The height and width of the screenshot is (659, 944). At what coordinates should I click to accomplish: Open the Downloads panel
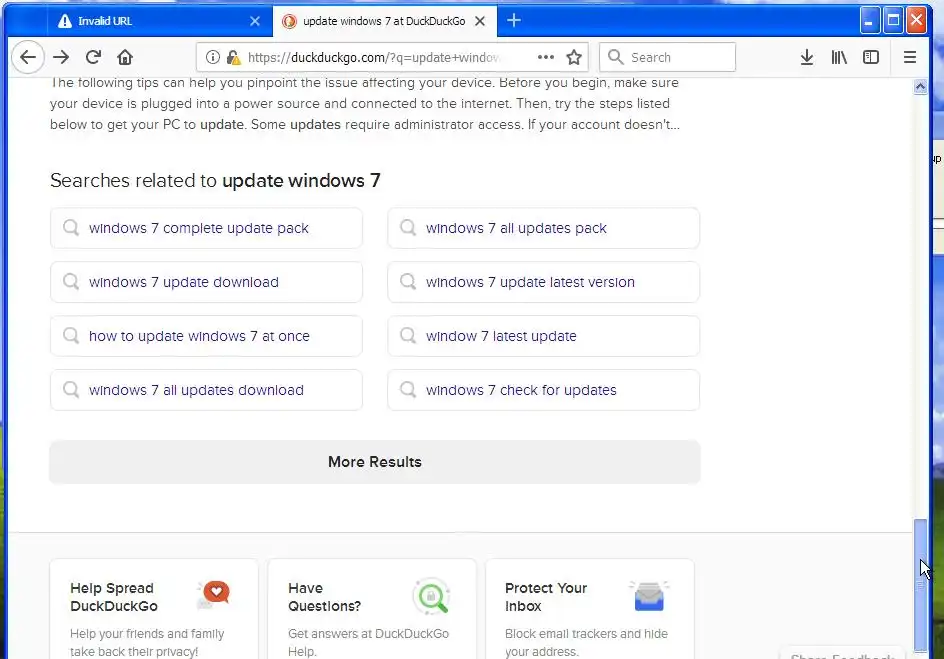807,57
